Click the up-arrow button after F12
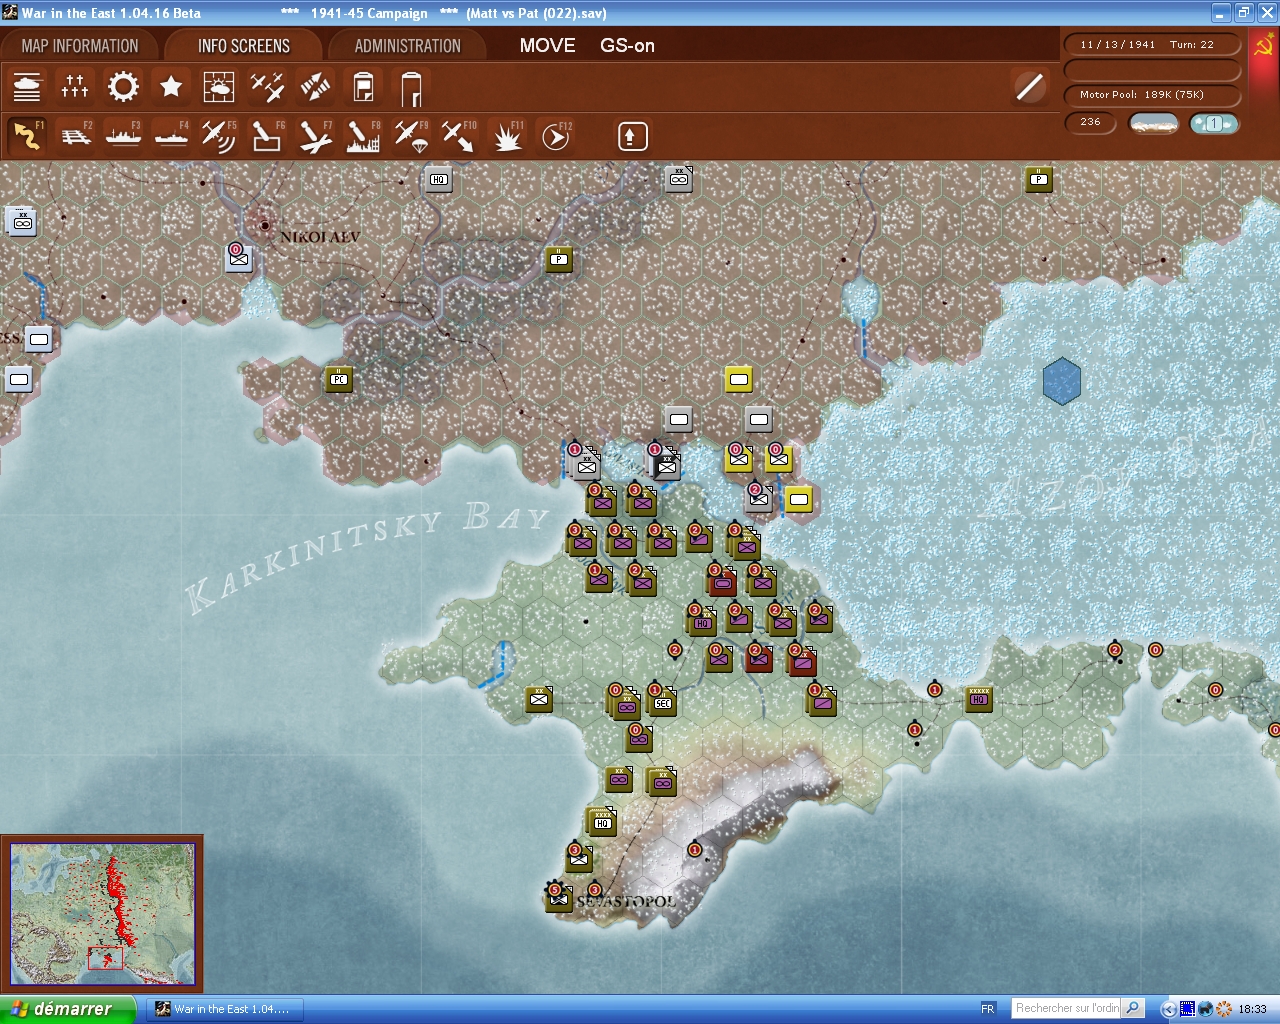Viewport: 1280px width, 1024px height. click(632, 136)
